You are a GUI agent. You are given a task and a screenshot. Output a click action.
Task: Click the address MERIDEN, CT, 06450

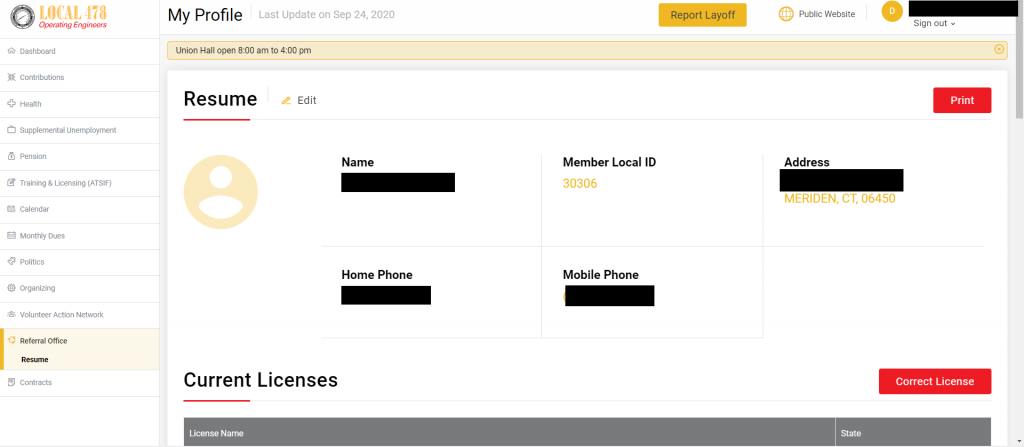pos(840,199)
